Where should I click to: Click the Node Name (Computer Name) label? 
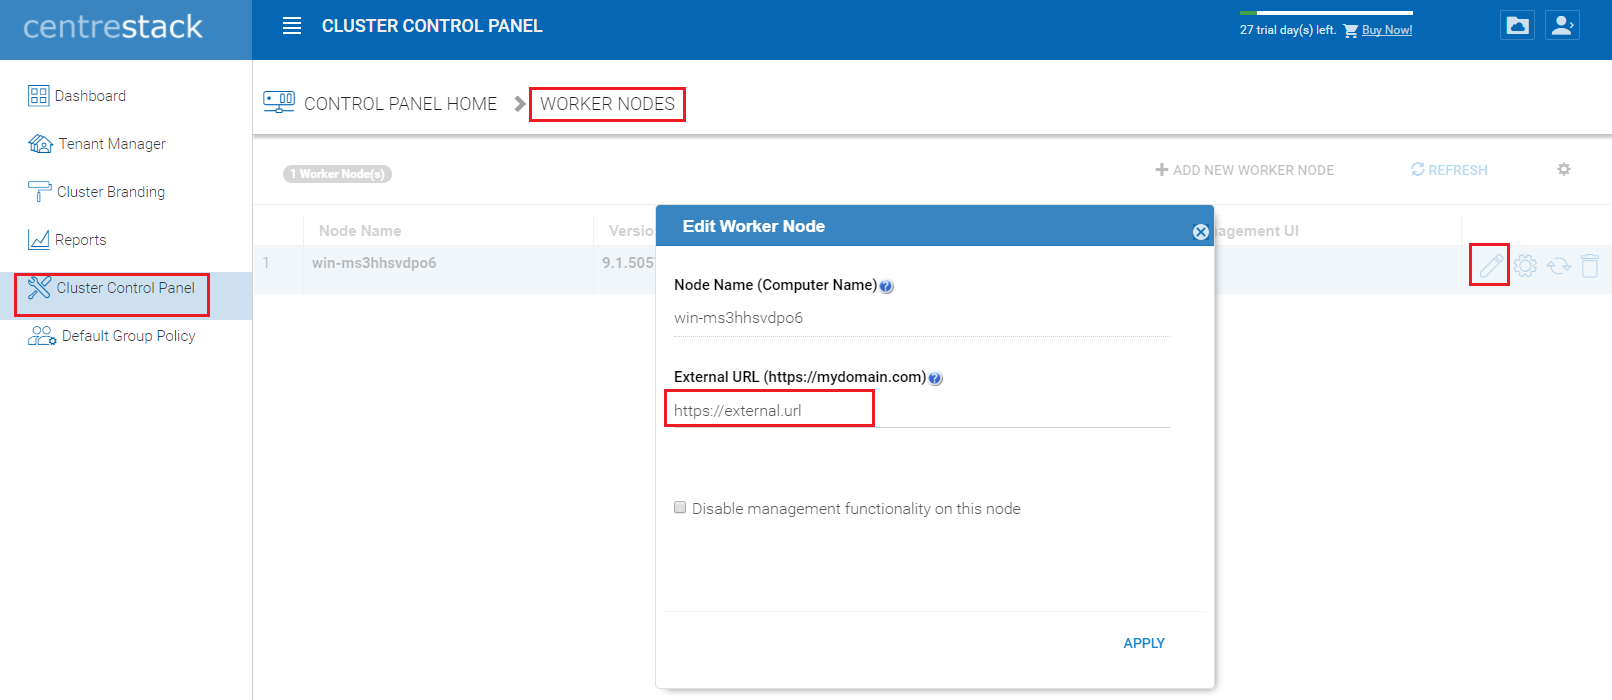775,285
